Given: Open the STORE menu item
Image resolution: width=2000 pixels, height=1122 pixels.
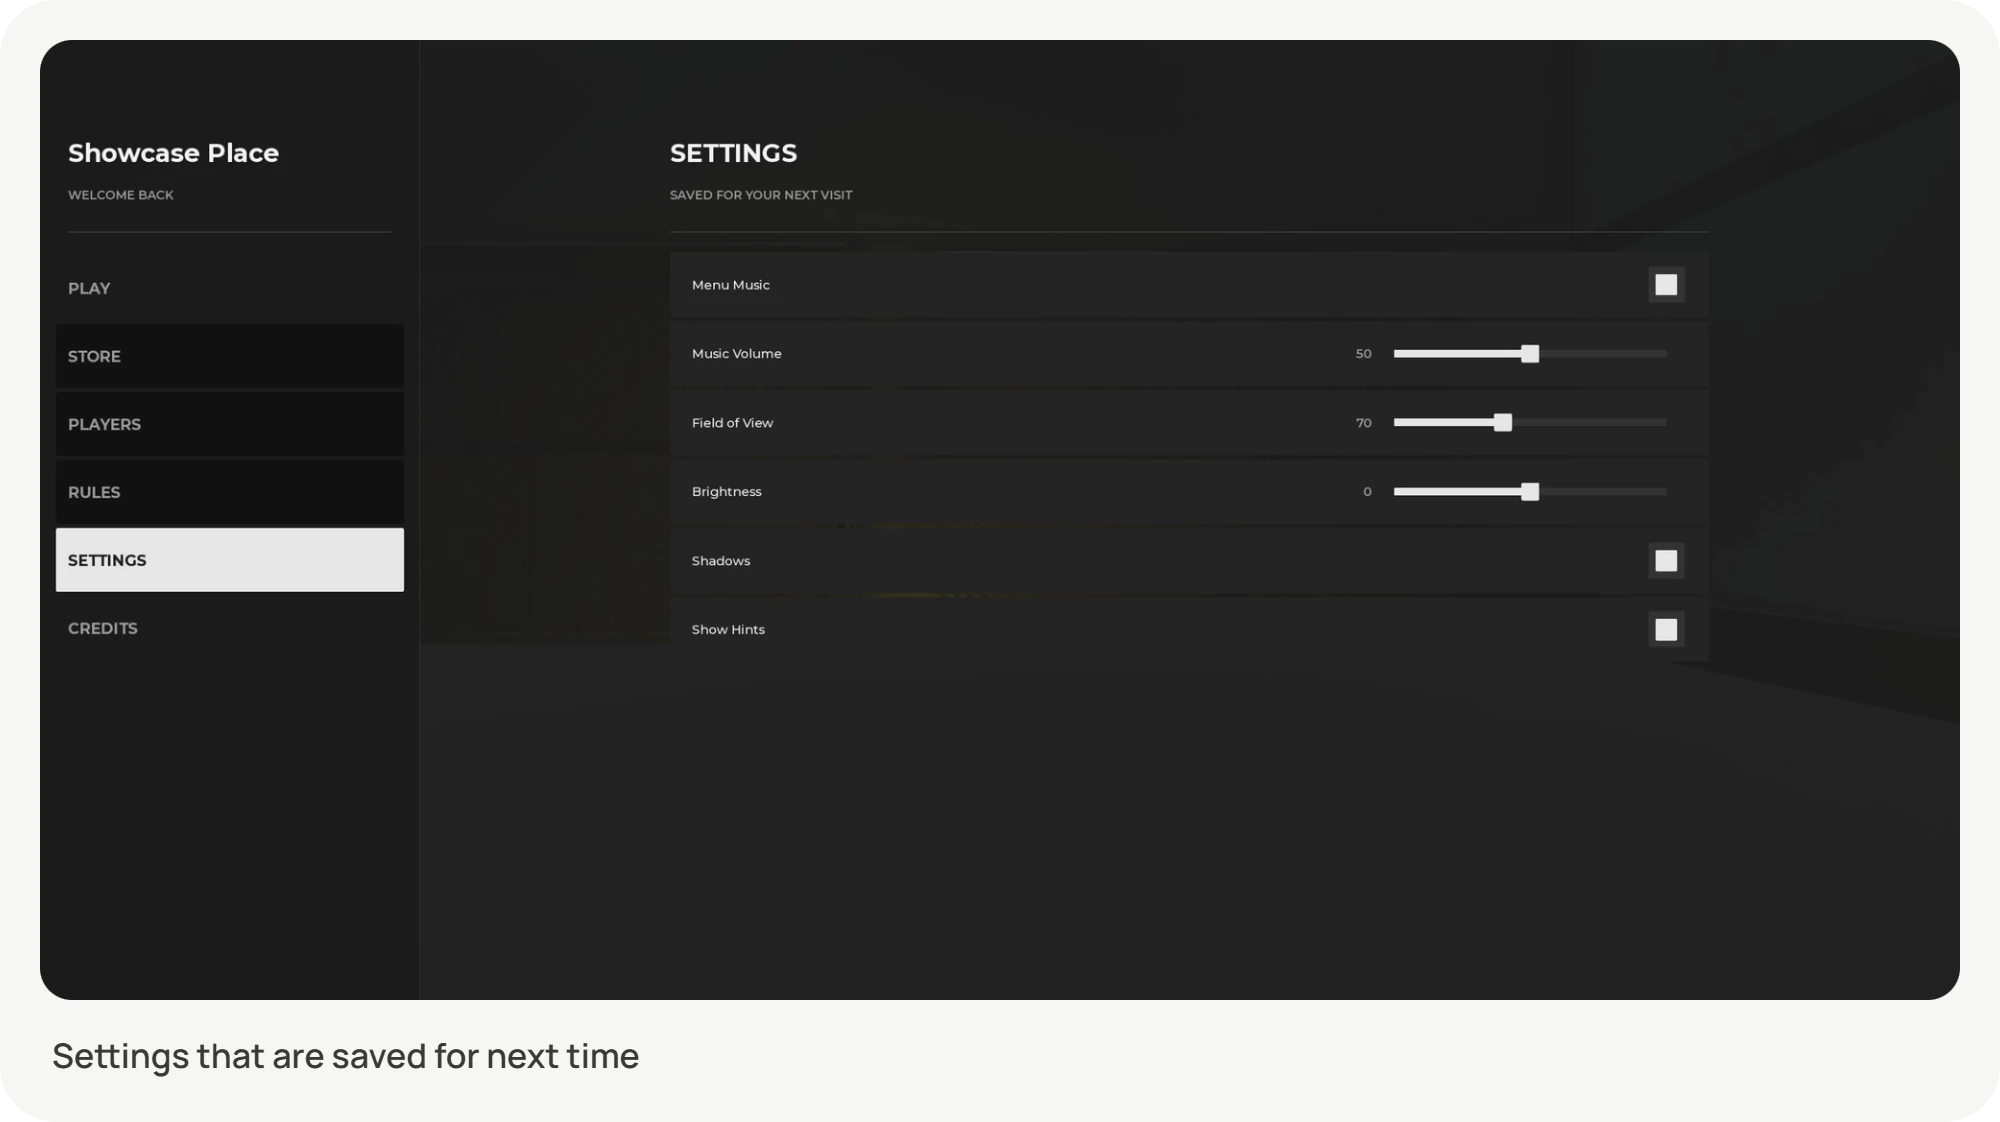Looking at the screenshot, I should (x=230, y=356).
